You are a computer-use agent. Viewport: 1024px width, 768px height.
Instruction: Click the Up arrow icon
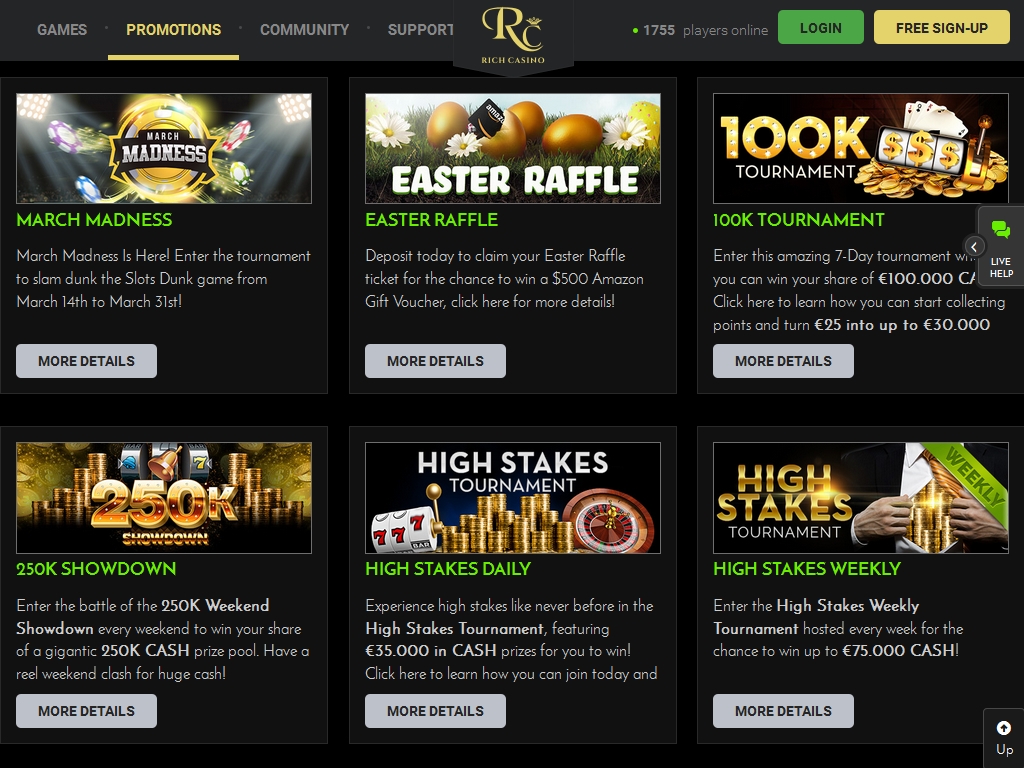coord(1004,728)
